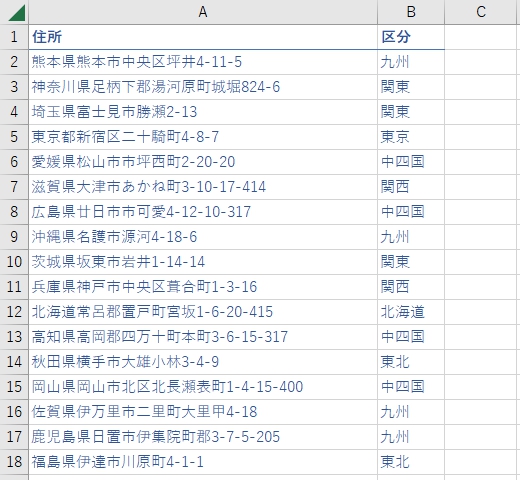Select cell 岡山県岡山市北区北長瀬表町1-4-15-400
Viewport: 520px width, 480px height.
tap(203, 387)
